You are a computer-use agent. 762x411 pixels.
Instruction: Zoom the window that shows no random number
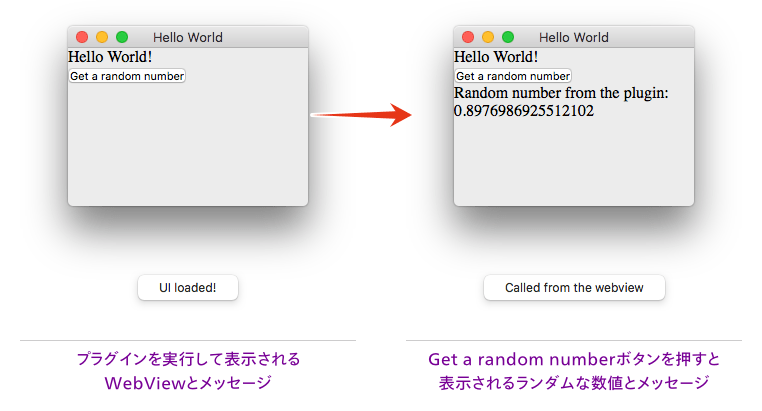(122, 37)
